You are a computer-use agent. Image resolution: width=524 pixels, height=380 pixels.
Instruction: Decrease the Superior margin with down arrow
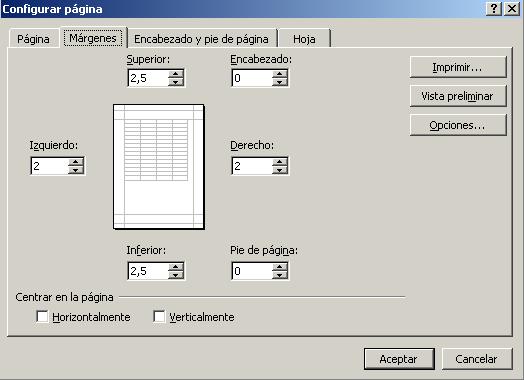(x=176, y=82)
